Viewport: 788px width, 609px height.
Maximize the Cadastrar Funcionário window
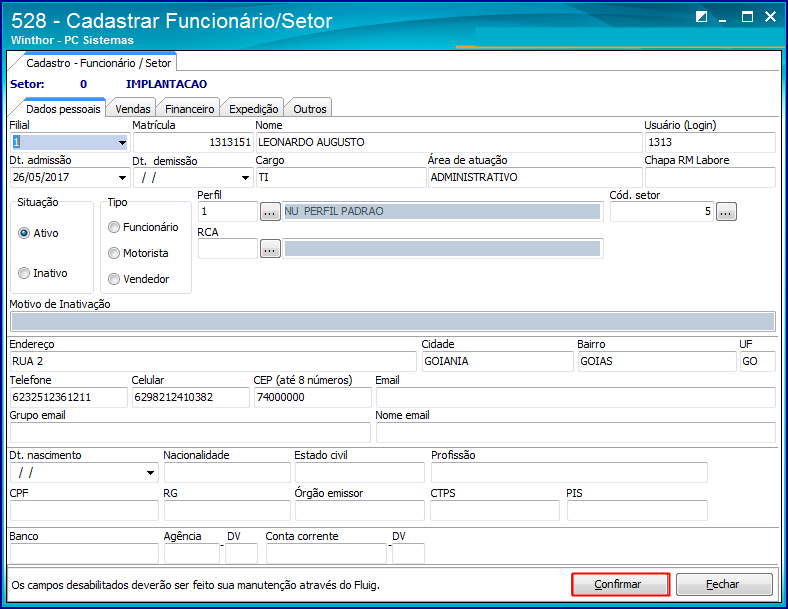(747, 17)
